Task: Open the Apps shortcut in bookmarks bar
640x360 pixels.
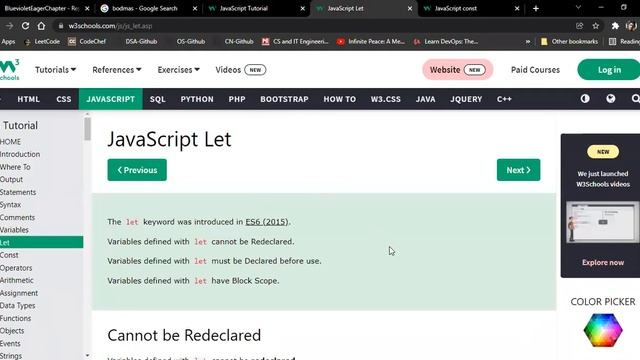Action: point(8,41)
